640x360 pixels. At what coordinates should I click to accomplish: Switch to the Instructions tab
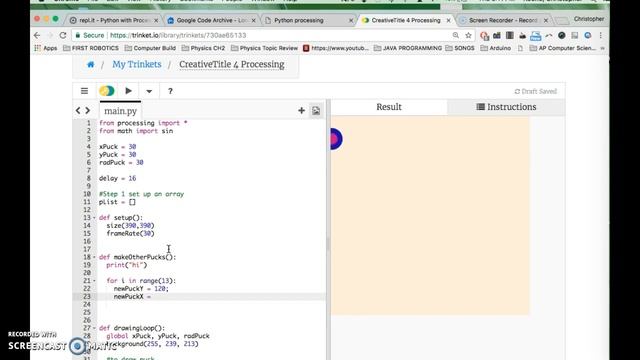pyautogui.click(x=506, y=107)
